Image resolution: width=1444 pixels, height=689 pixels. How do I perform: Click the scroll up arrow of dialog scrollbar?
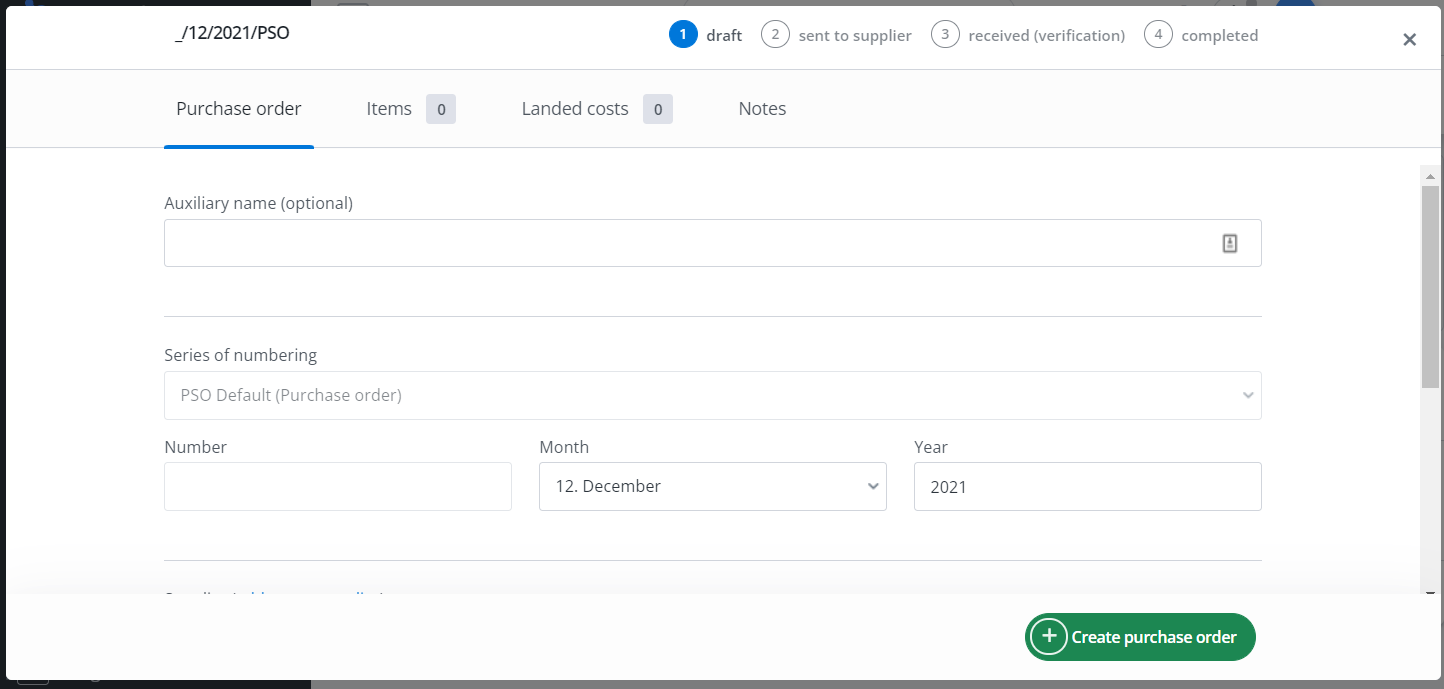[1430, 175]
